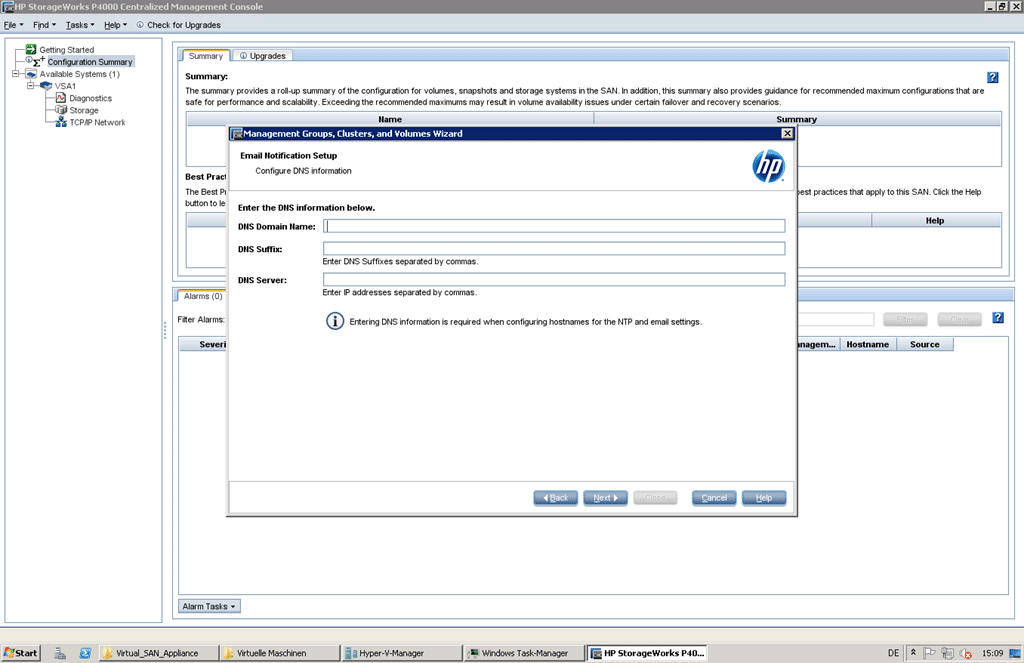The width and height of the screenshot is (1024, 663).
Task: Click the DNS information note icon
Action: point(335,321)
